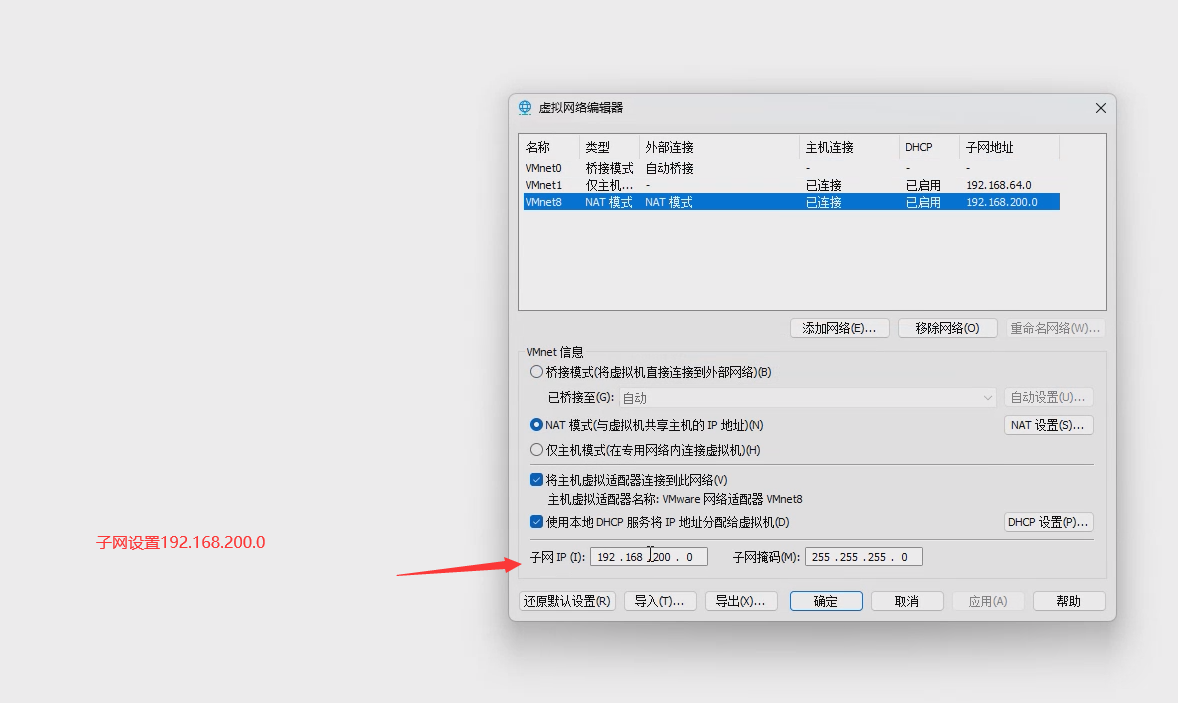Open NAT 设置 dialog

(1048, 425)
